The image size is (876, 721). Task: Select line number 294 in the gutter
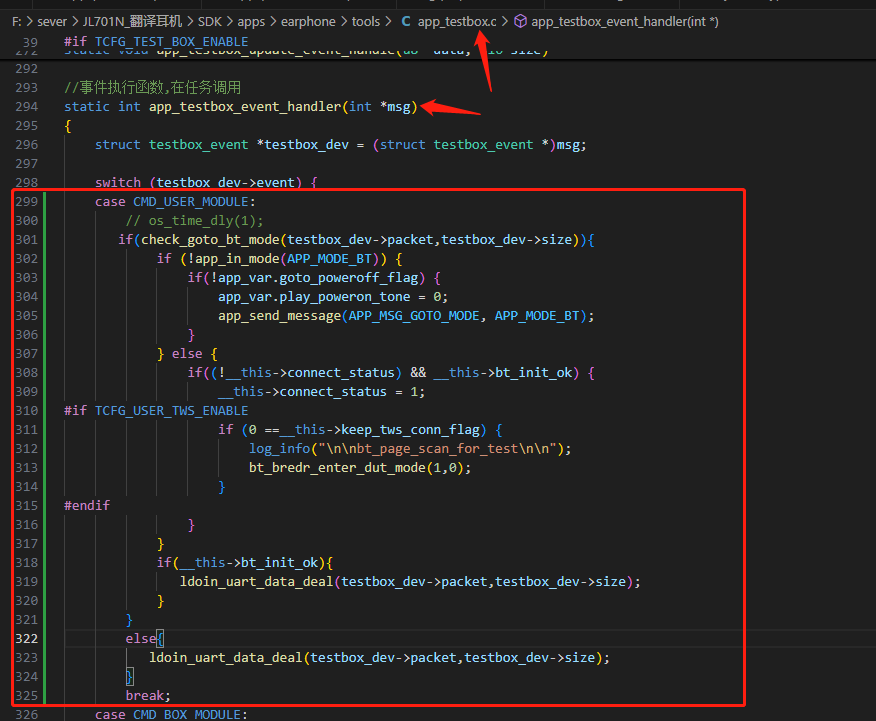(27, 107)
